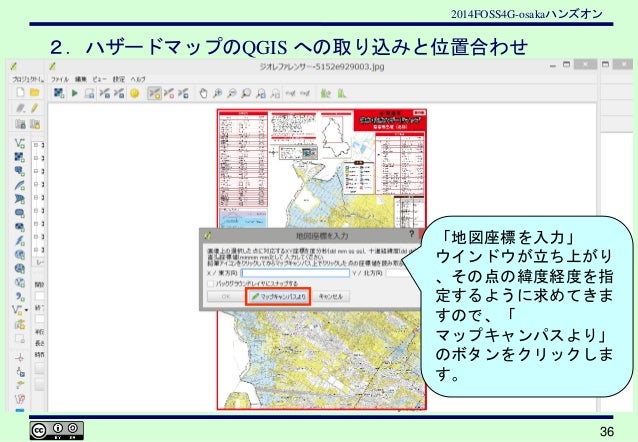Click Creative Commons license badge

tap(57, 431)
